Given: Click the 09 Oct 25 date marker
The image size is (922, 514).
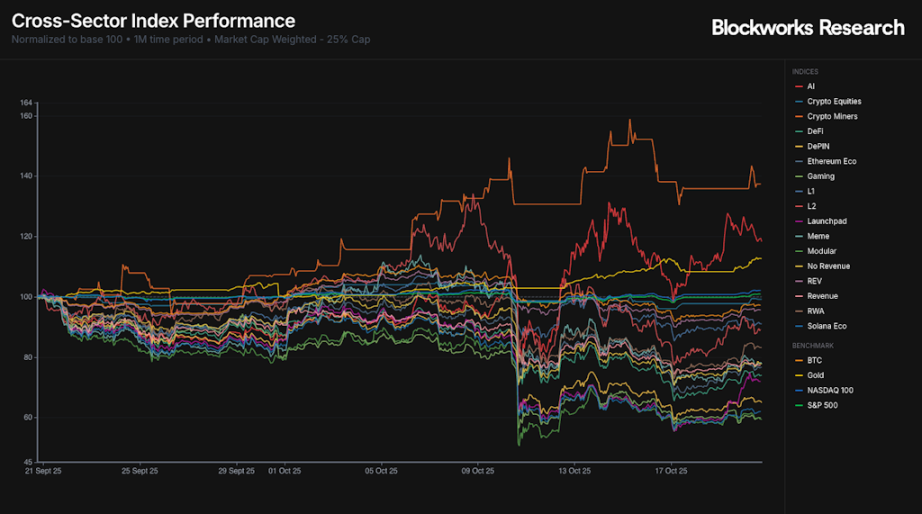Looking at the screenshot, I should pyautogui.click(x=477, y=469).
